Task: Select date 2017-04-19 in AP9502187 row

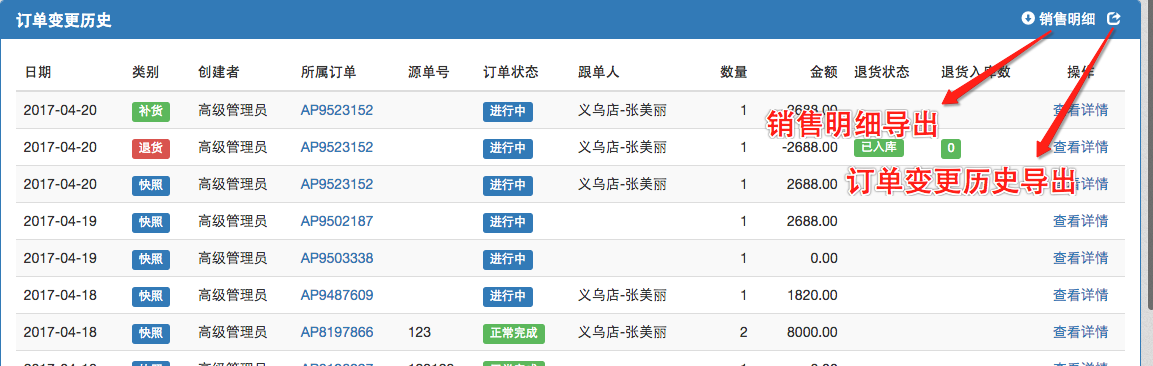Action: (x=60, y=221)
